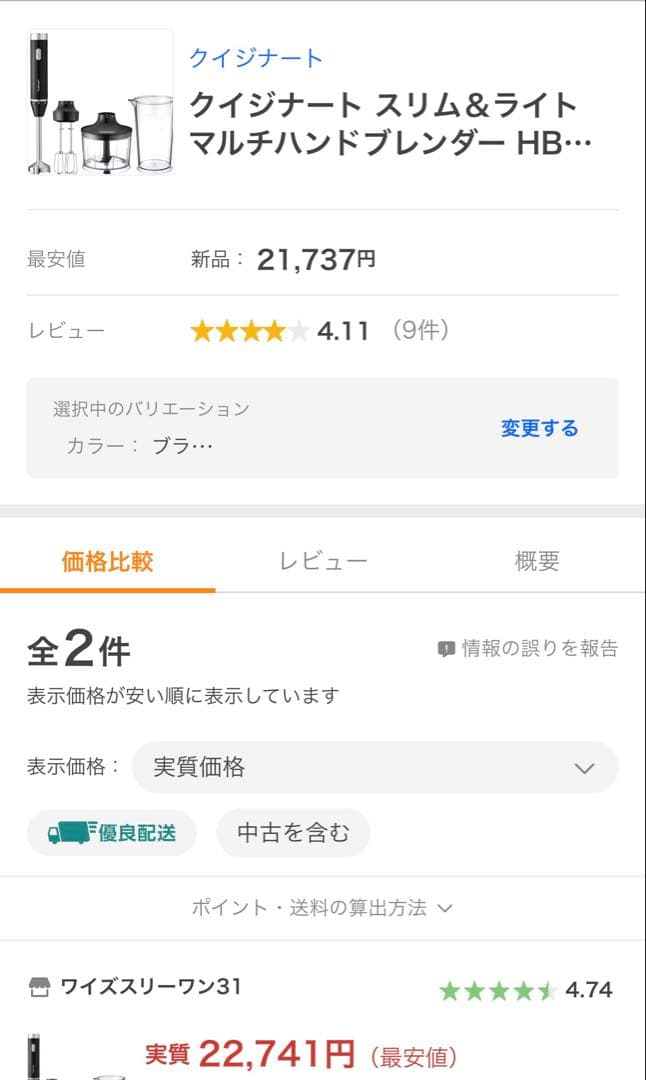
Task: Select the 価格比較 tab
Action: click(x=107, y=561)
